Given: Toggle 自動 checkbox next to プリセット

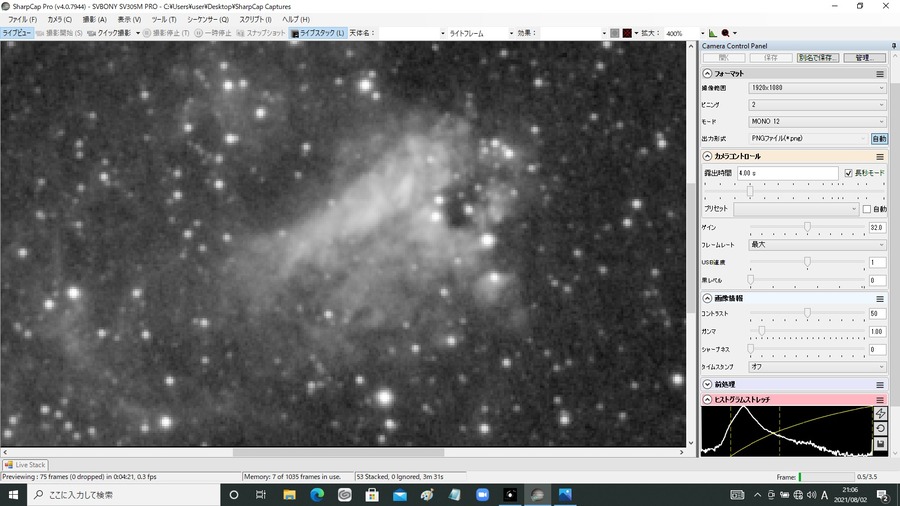Looking at the screenshot, I should pyautogui.click(x=867, y=209).
